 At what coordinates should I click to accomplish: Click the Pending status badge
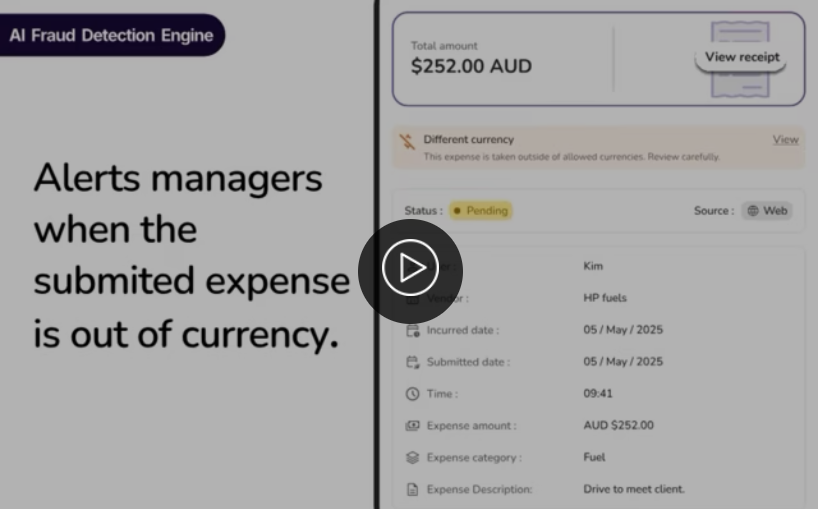[480, 211]
